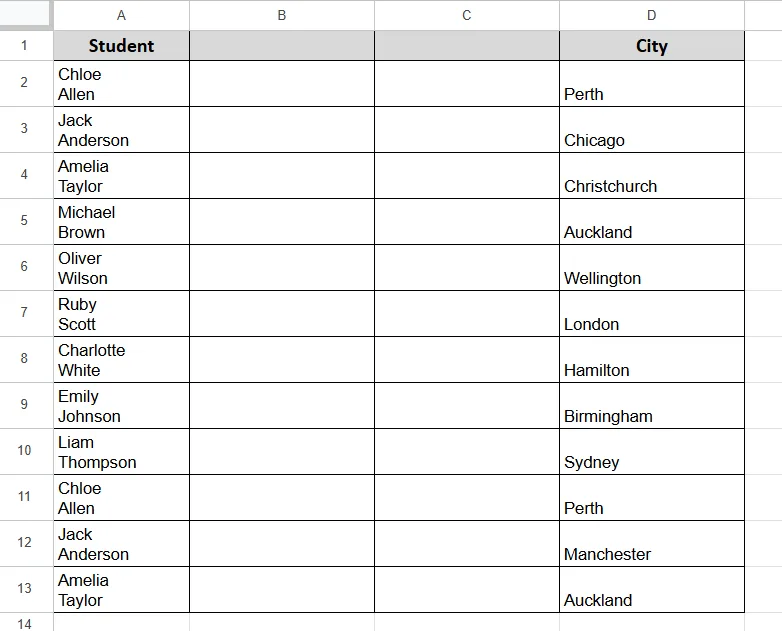Image resolution: width=782 pixels, height=631 pixels.
Task: Select column D header
Action: 652,15
